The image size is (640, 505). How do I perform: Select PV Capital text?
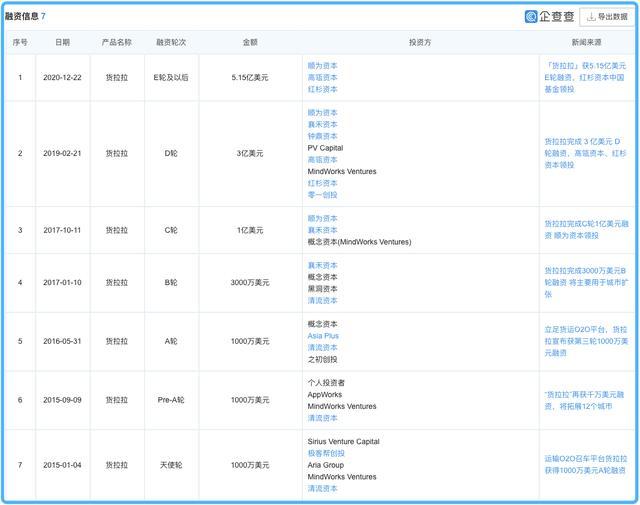[325, 148]
